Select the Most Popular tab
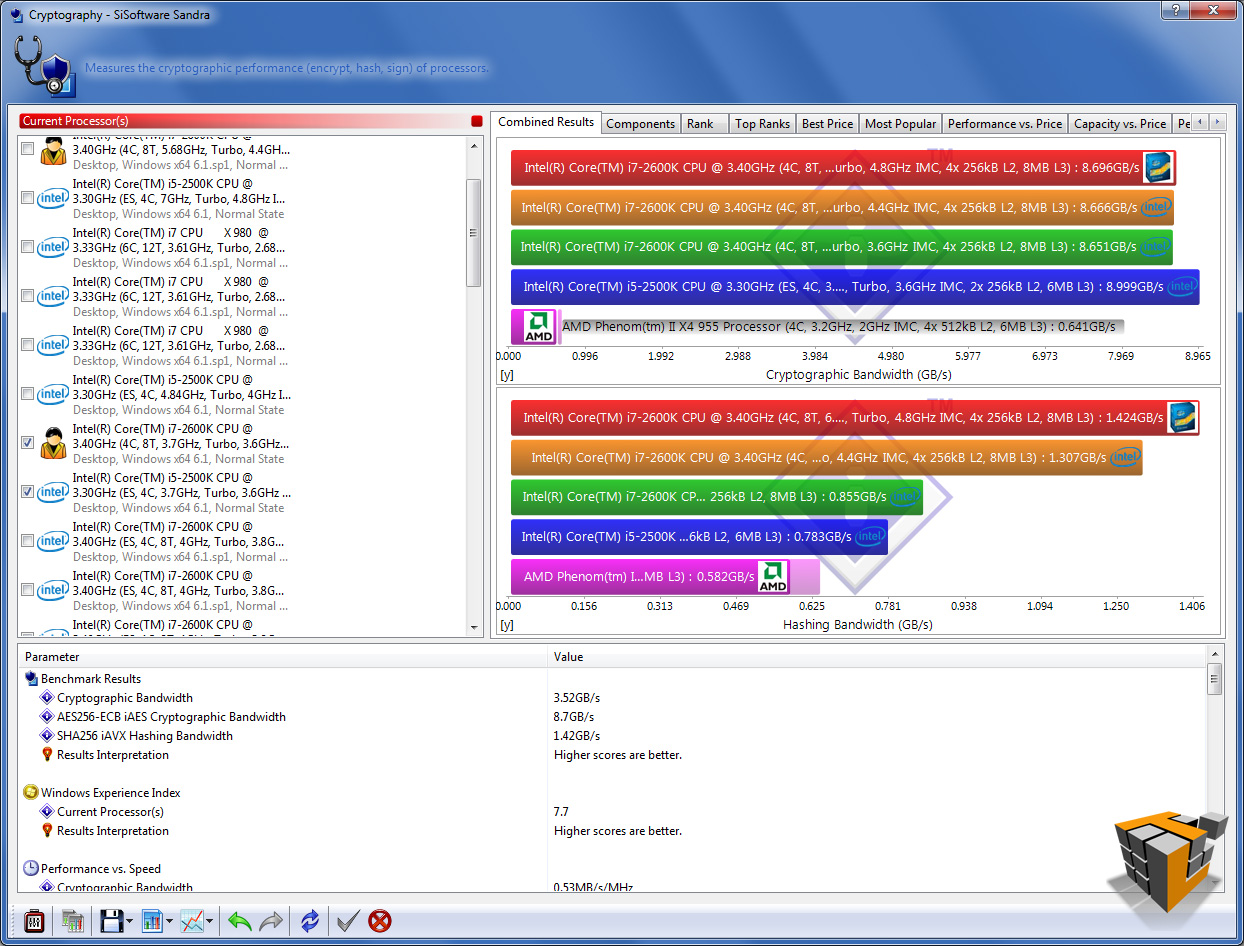Viewport: 1244px width, 946px height. coord(901,123)
